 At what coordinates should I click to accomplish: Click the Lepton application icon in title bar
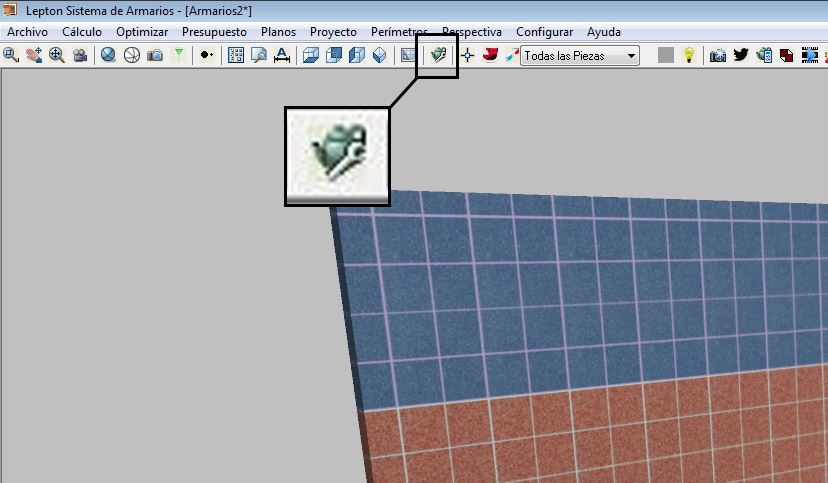click(x=10, y=9)
